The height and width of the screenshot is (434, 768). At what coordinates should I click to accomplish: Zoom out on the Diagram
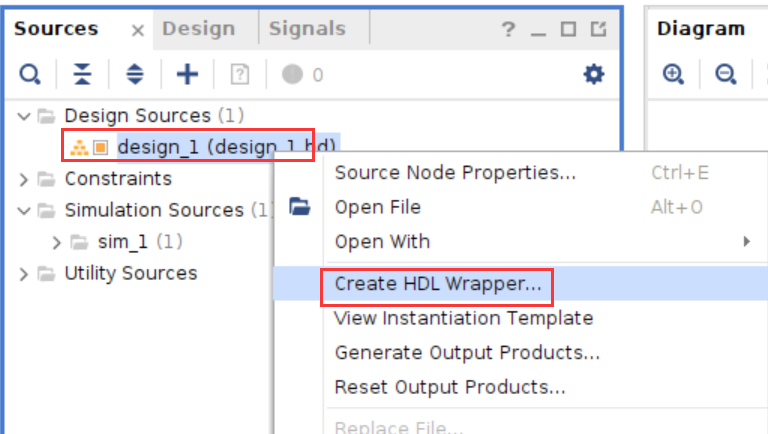click(x=725, y=74)
